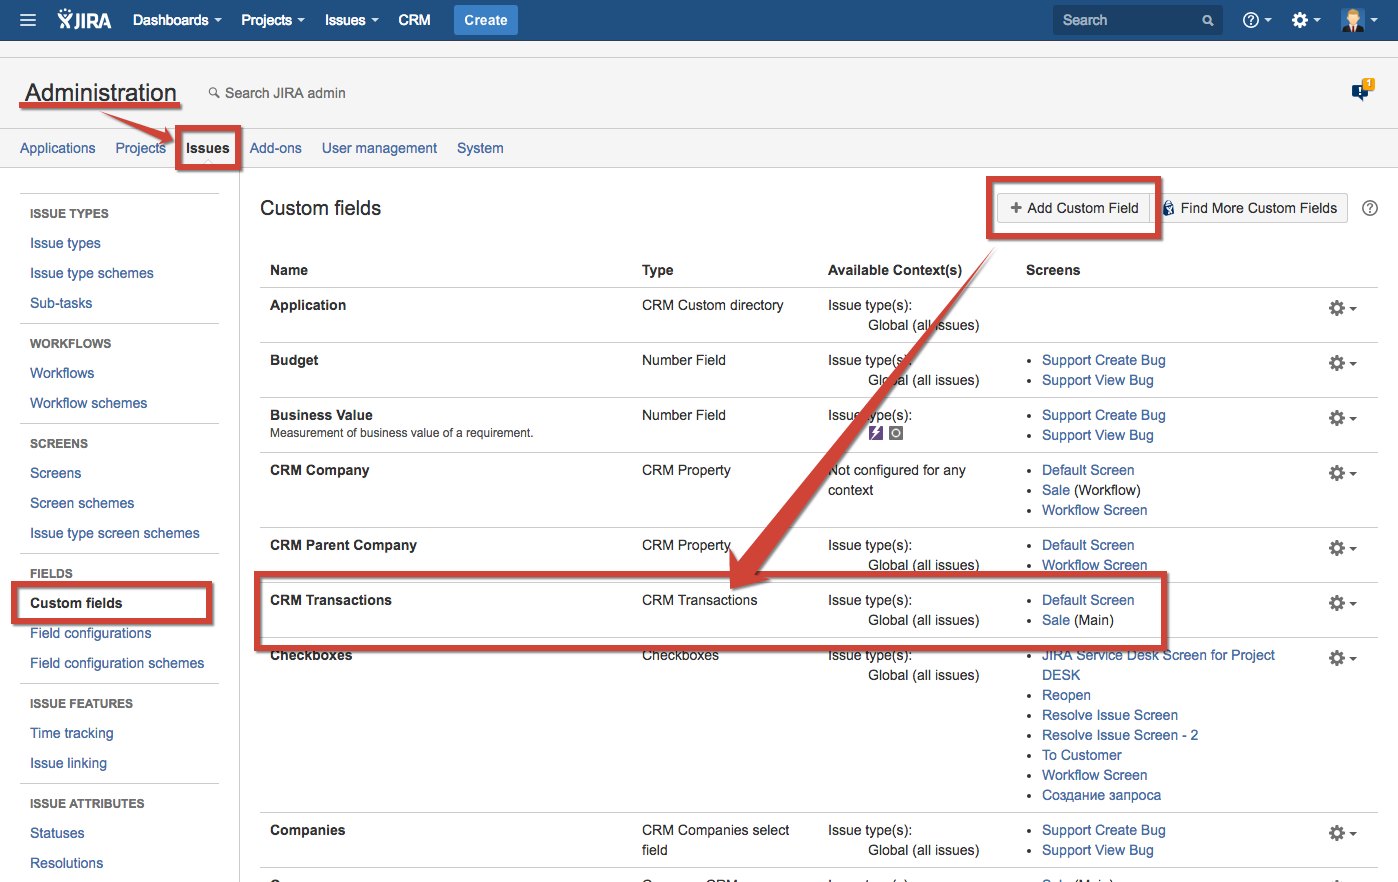
Task: Go to Field configurations in sidebar
Action: tap(91, 633)
